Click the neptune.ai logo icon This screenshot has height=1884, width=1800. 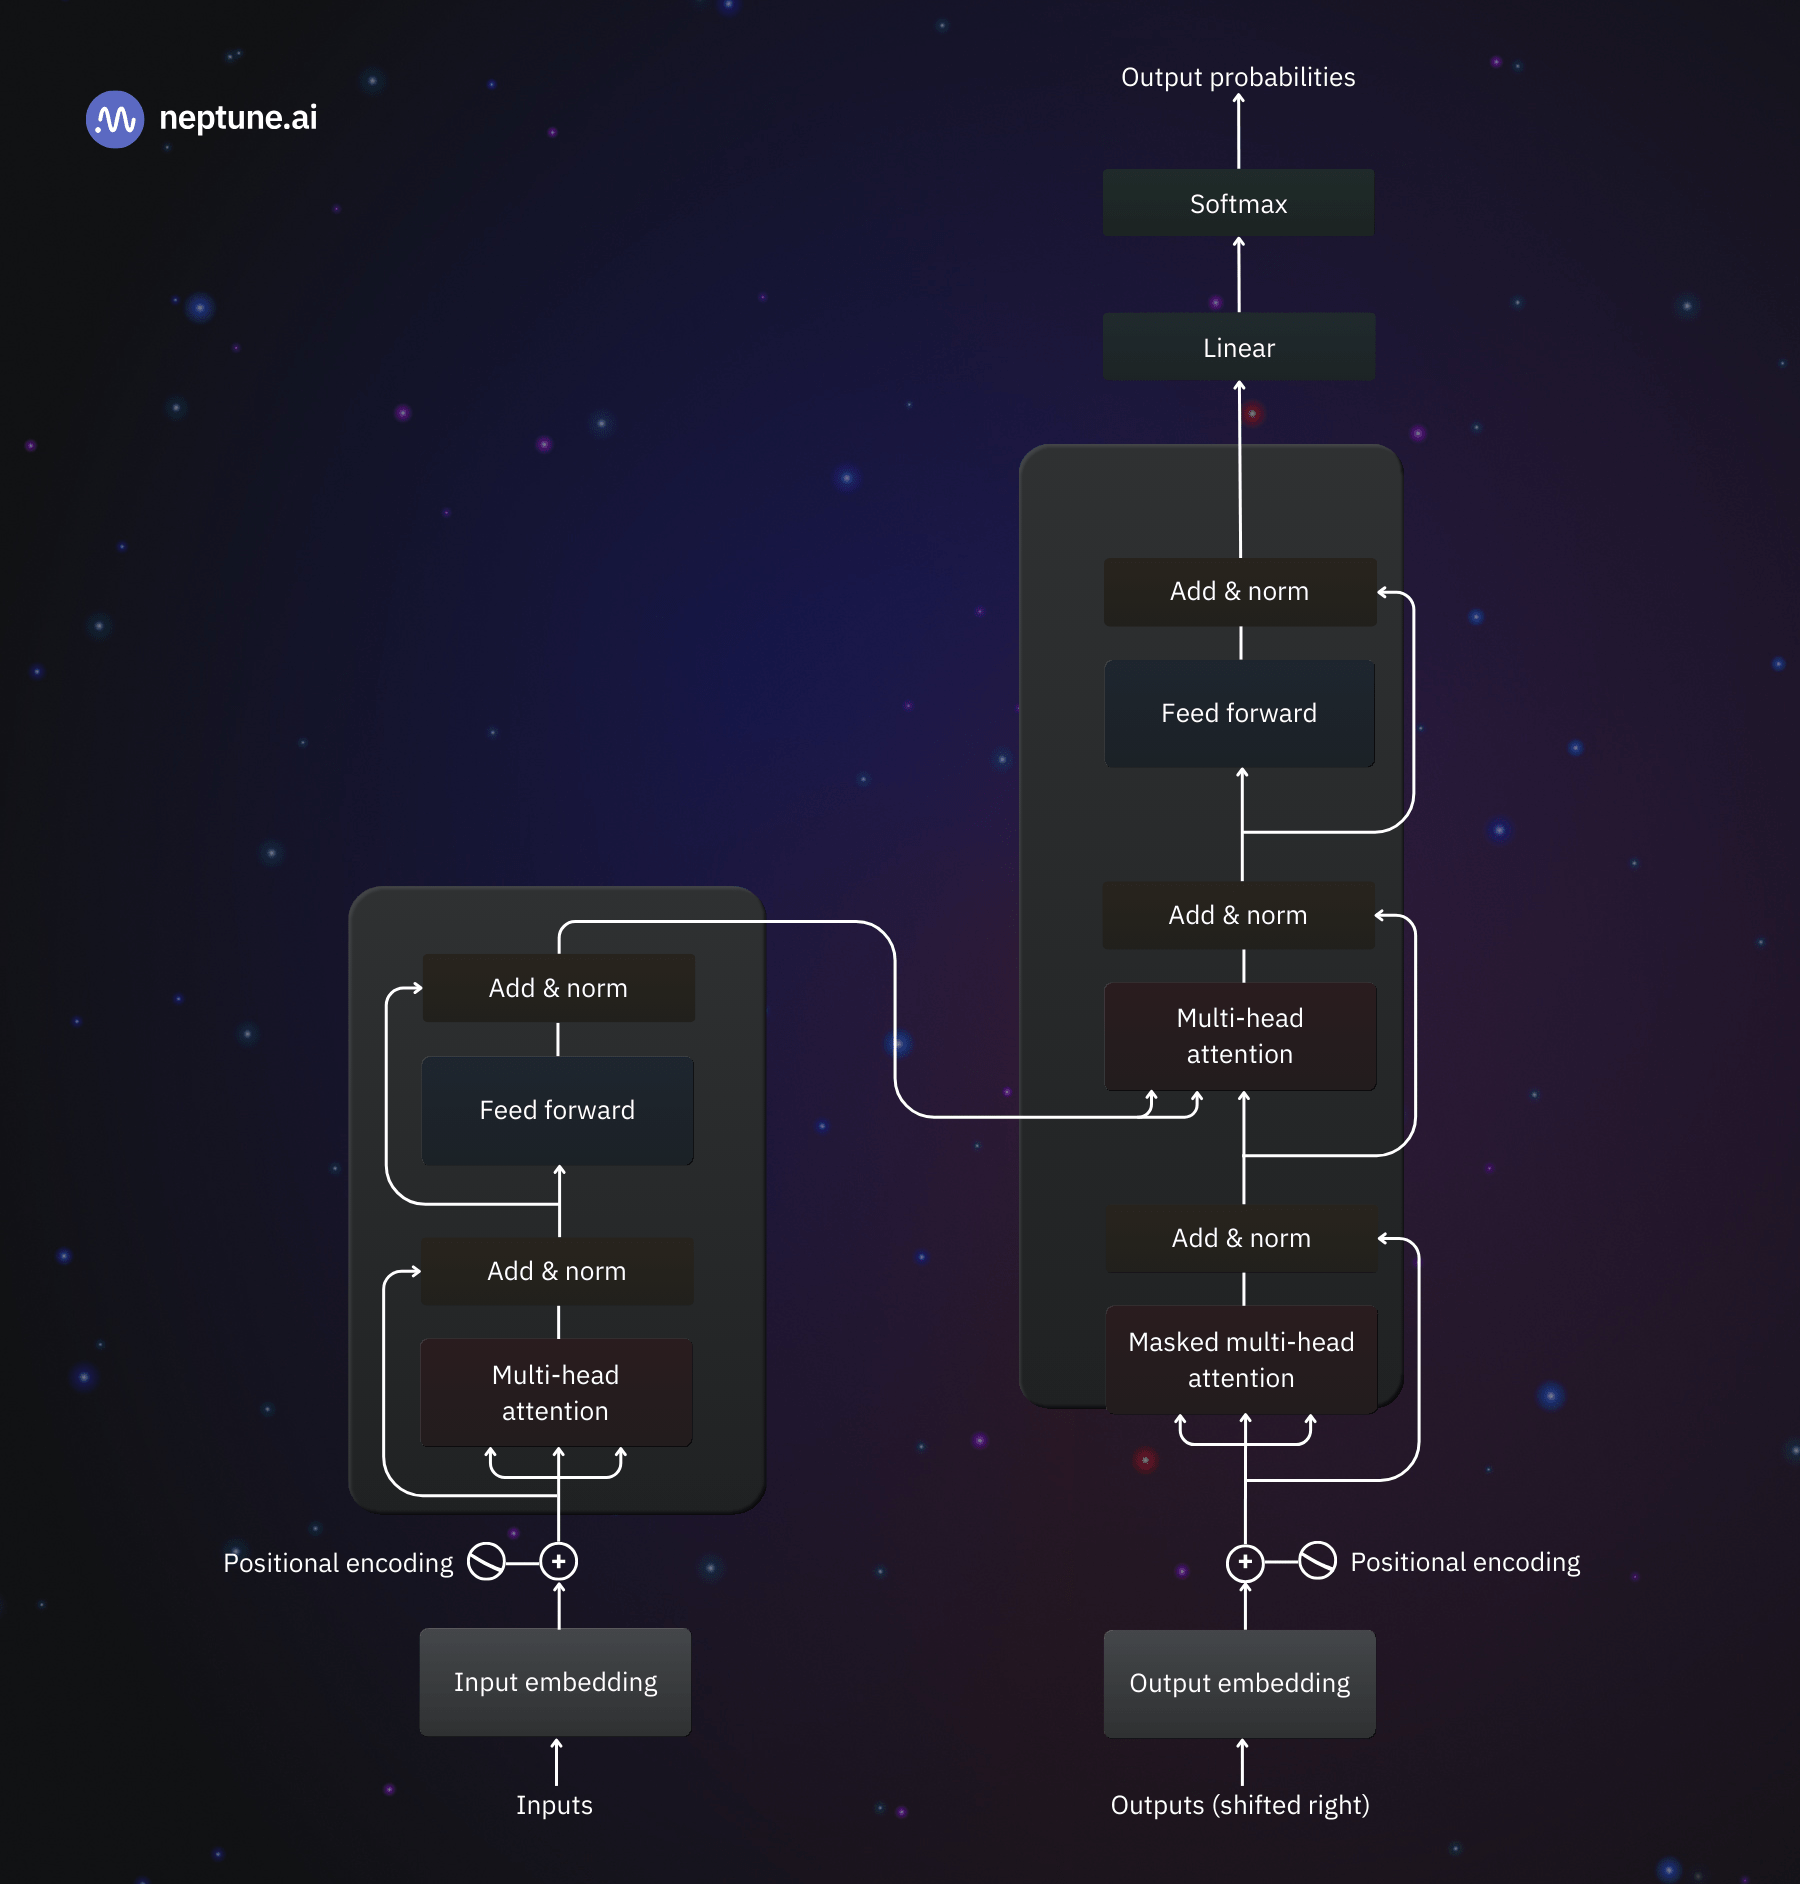114,118
